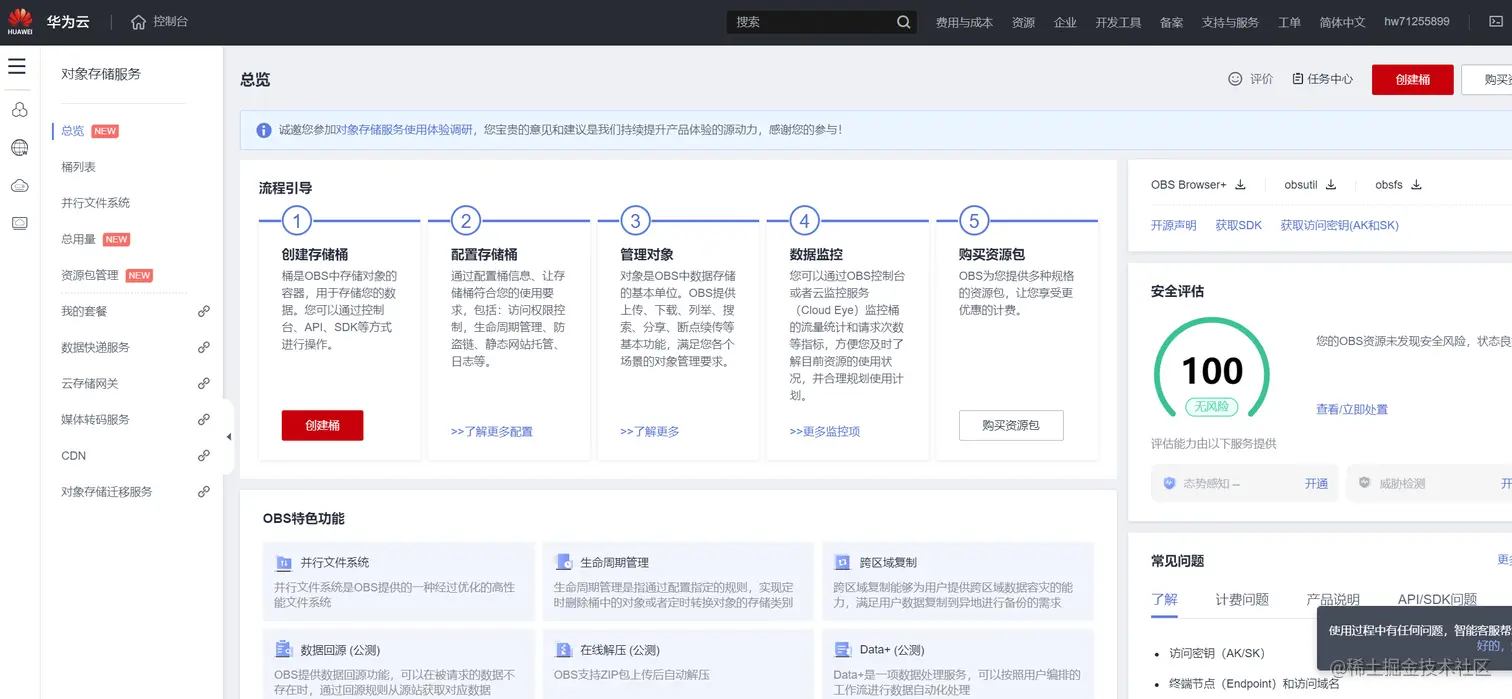Viewport: 1512px width, 699px height.
Task: Click 创建桶 button in step 1 card
Action: pyautogui.click(x=322, y=425)
